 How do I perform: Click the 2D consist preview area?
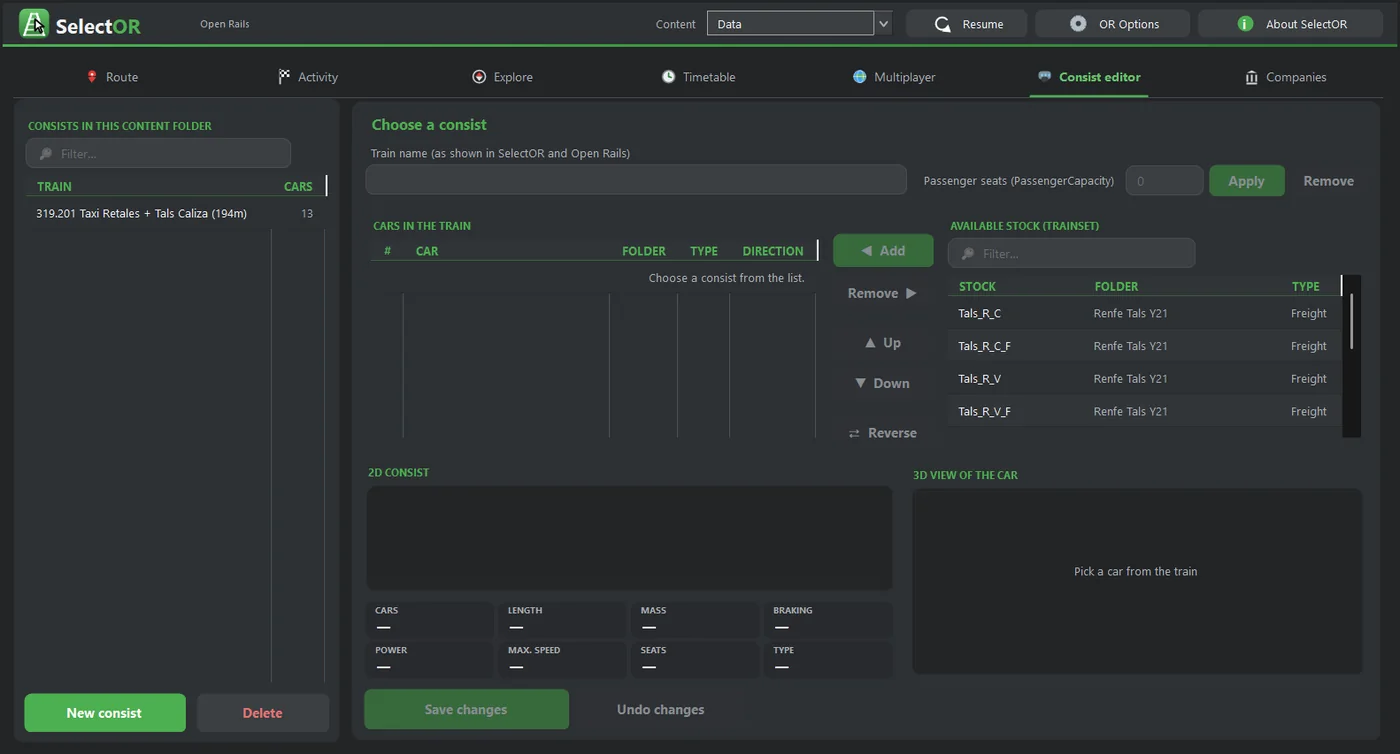(x=629, y=538)
